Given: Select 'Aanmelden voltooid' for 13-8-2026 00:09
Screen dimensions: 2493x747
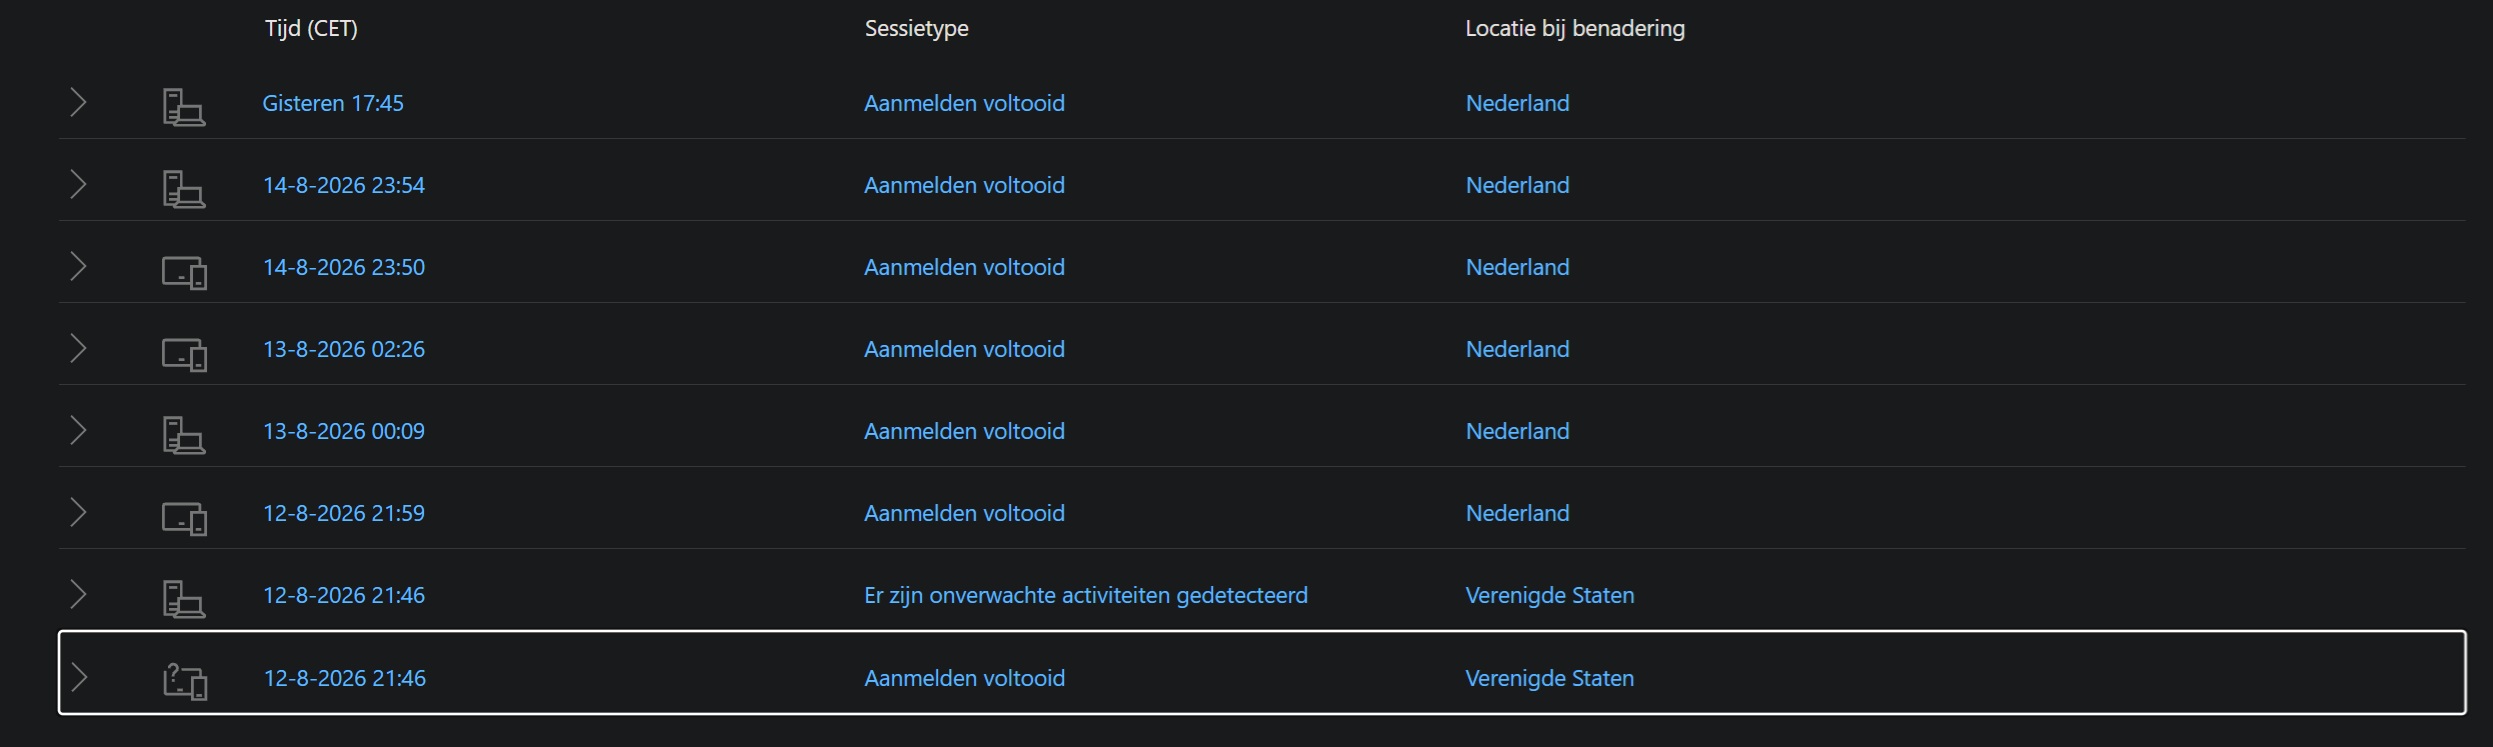Looking at the screenshot, I should coord(964,431).
